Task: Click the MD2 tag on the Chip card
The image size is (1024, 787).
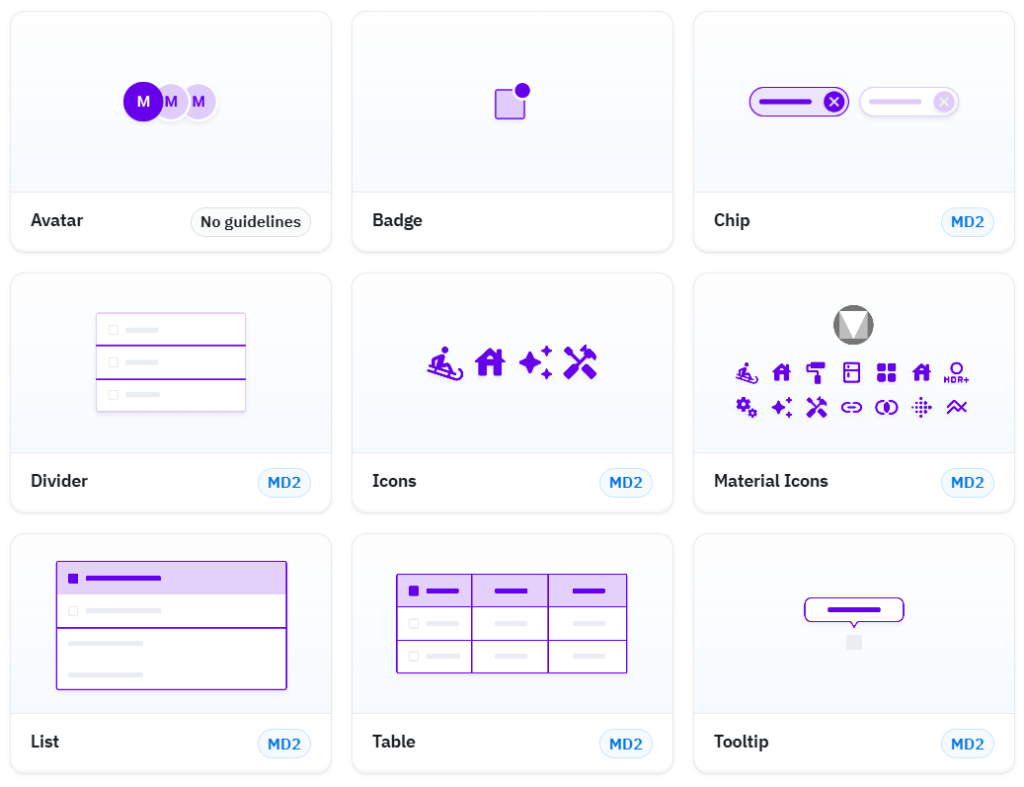Action: click(x=967, y=222)
